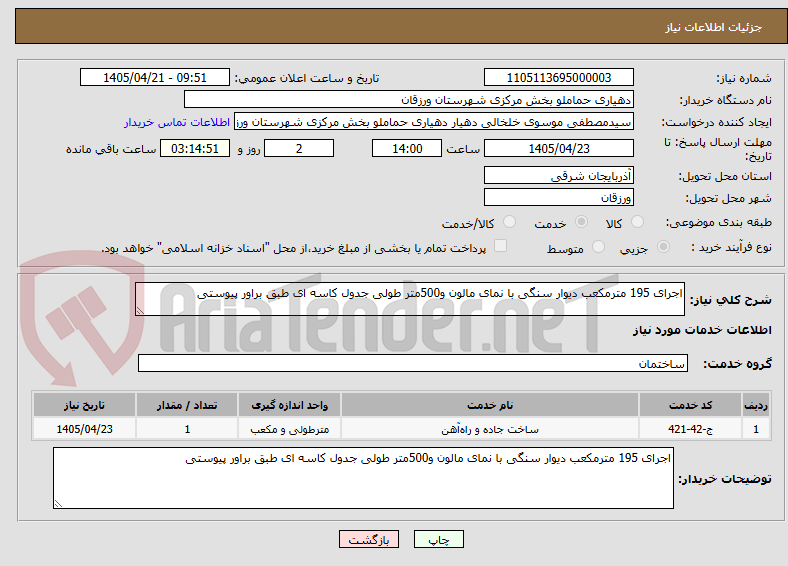
Task: Click delivery province field آذربایجان شرقی
Action: pyautogui.click(x=558, y=175)
